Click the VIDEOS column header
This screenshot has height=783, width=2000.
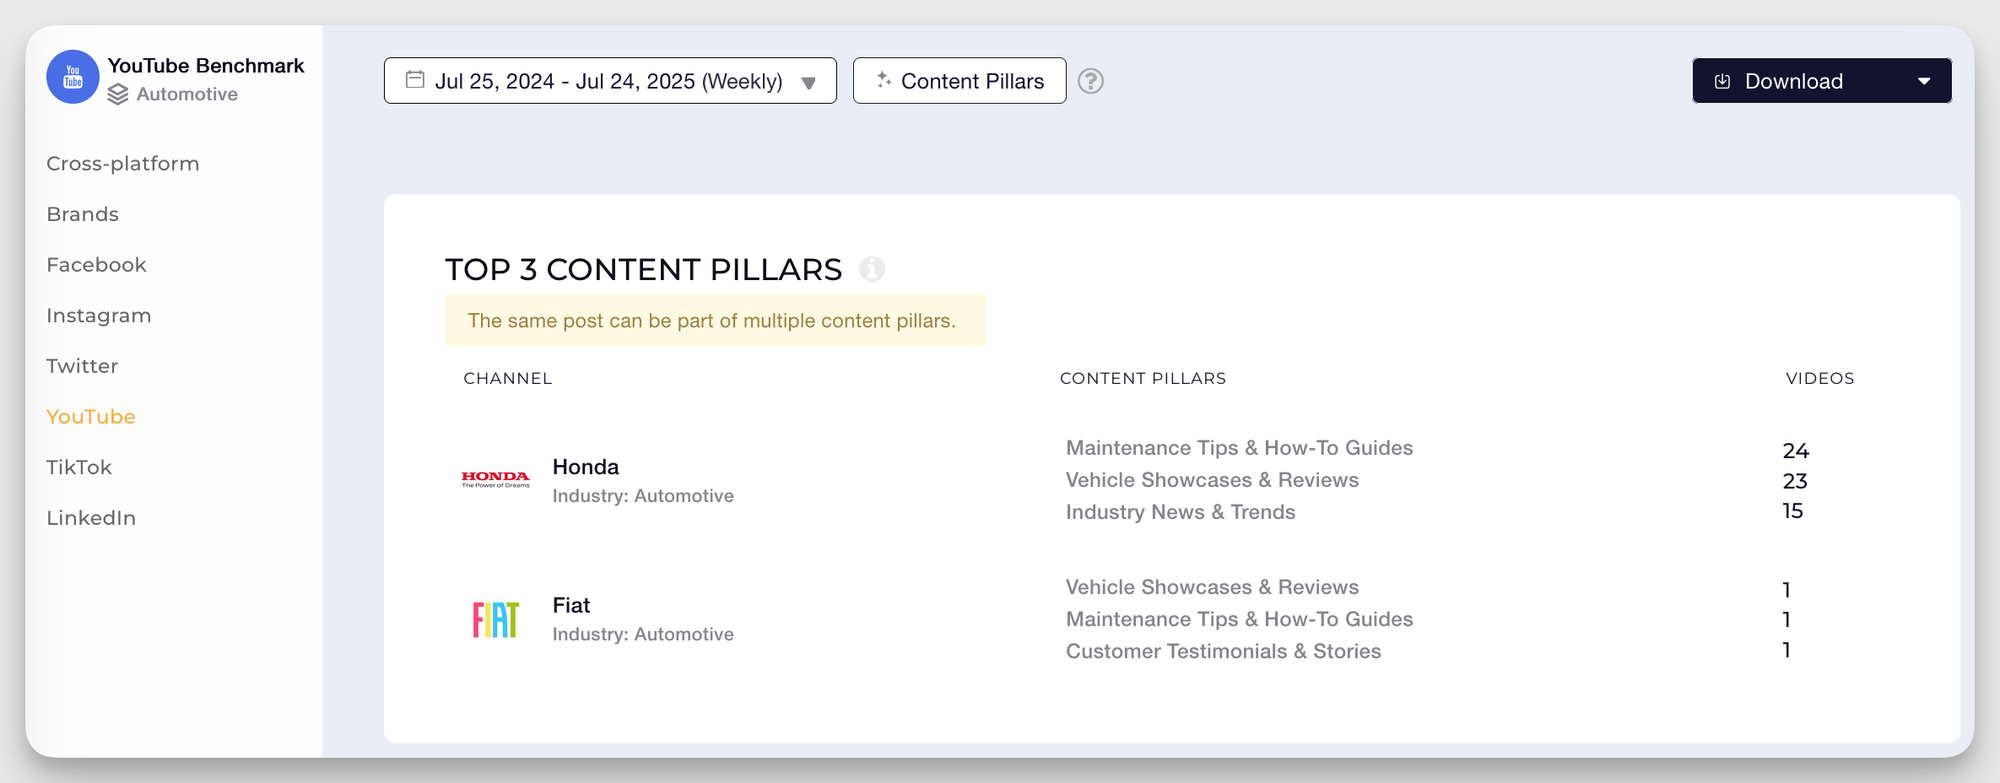click(1820, 378)
